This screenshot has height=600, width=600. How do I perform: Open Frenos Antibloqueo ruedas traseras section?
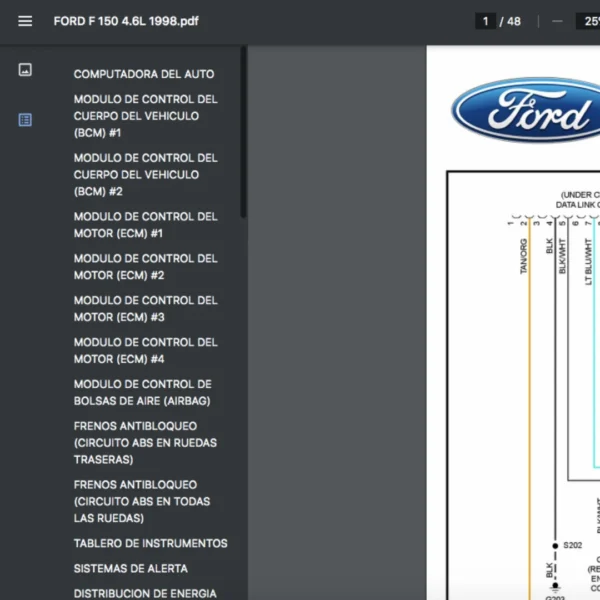(145, 443)
